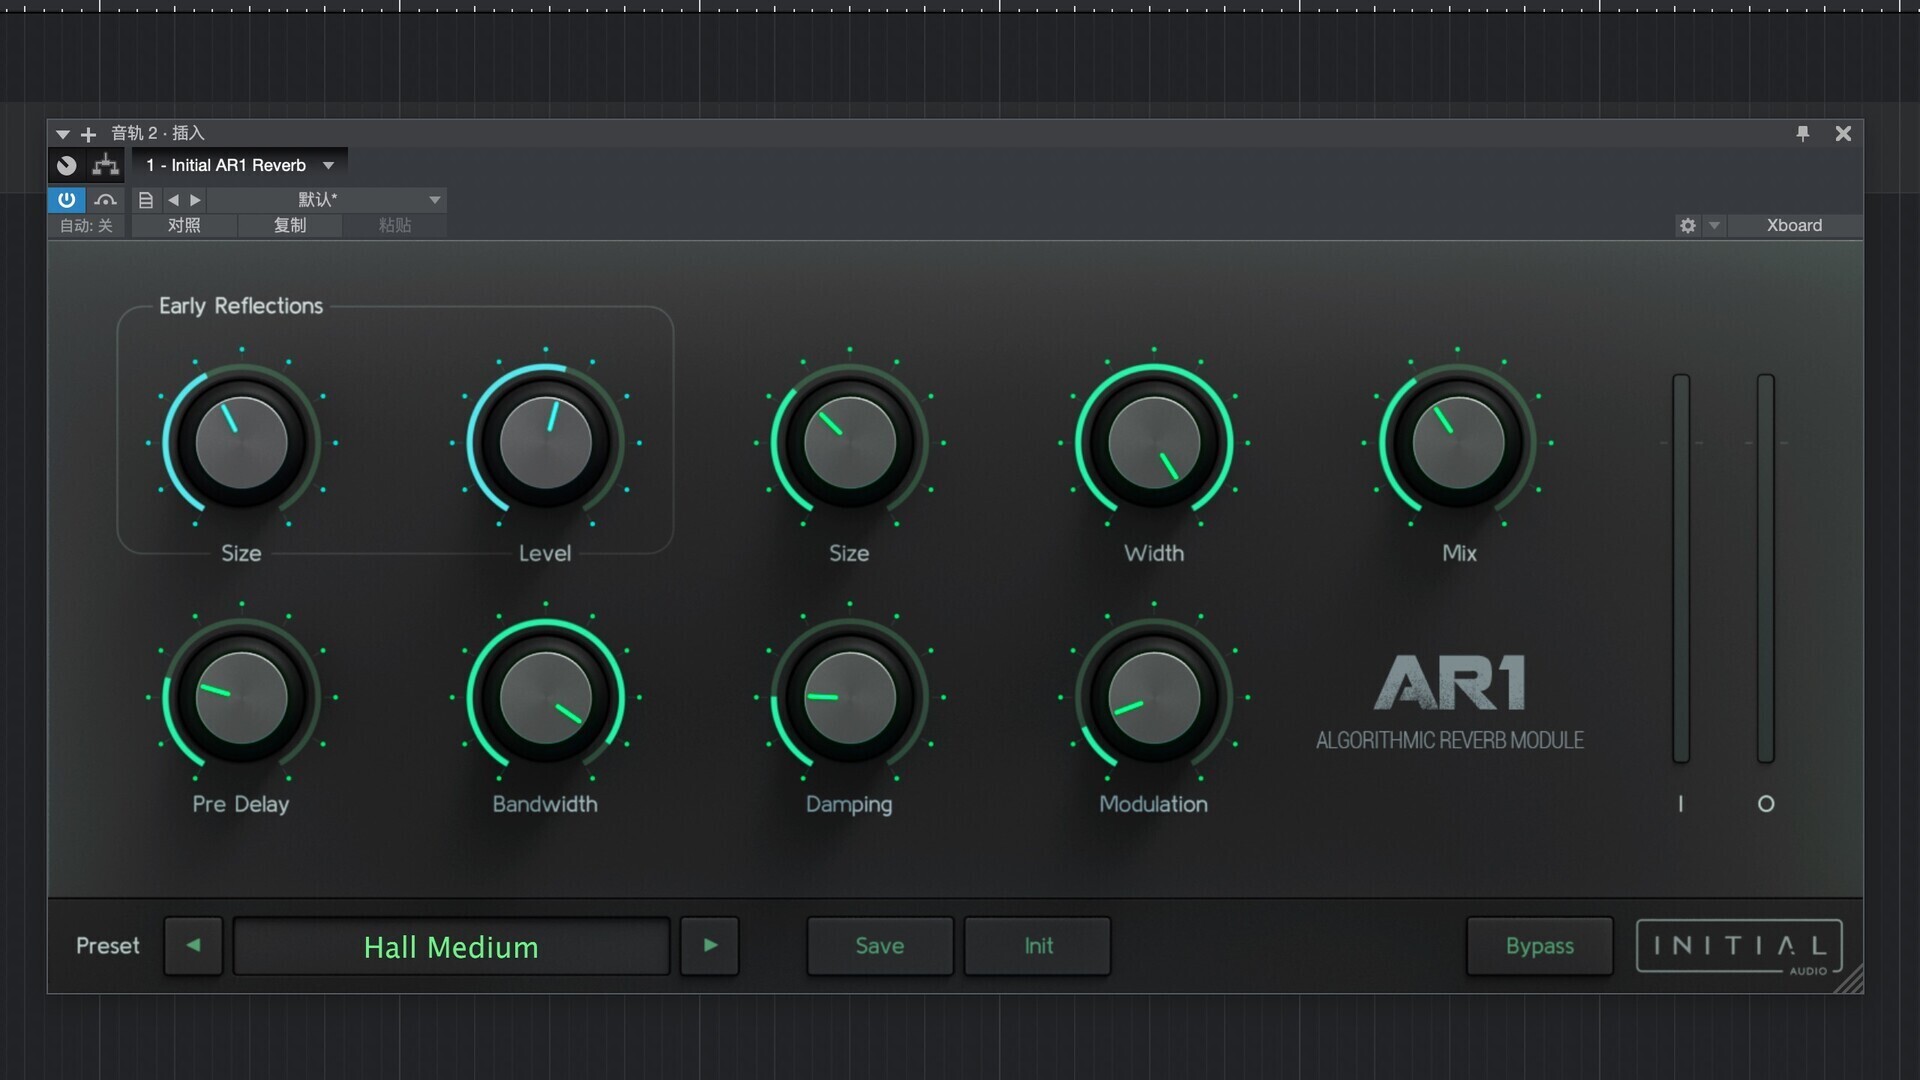Open the 默认* preset dropdown
The width and height of the screenshot is (1920, 1080).
(x=326, y=200)
